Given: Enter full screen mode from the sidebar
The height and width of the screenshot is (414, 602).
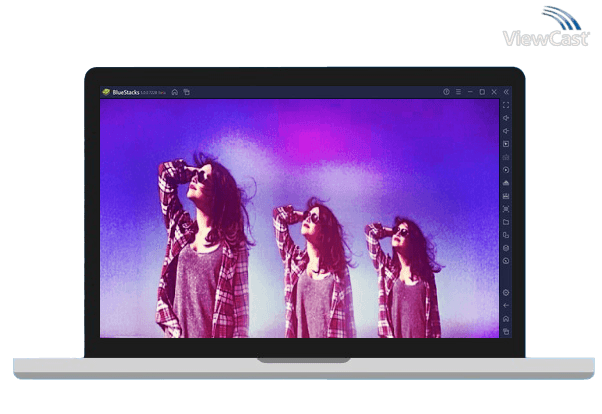Looking at the screenshot, I should pos(506,105).
